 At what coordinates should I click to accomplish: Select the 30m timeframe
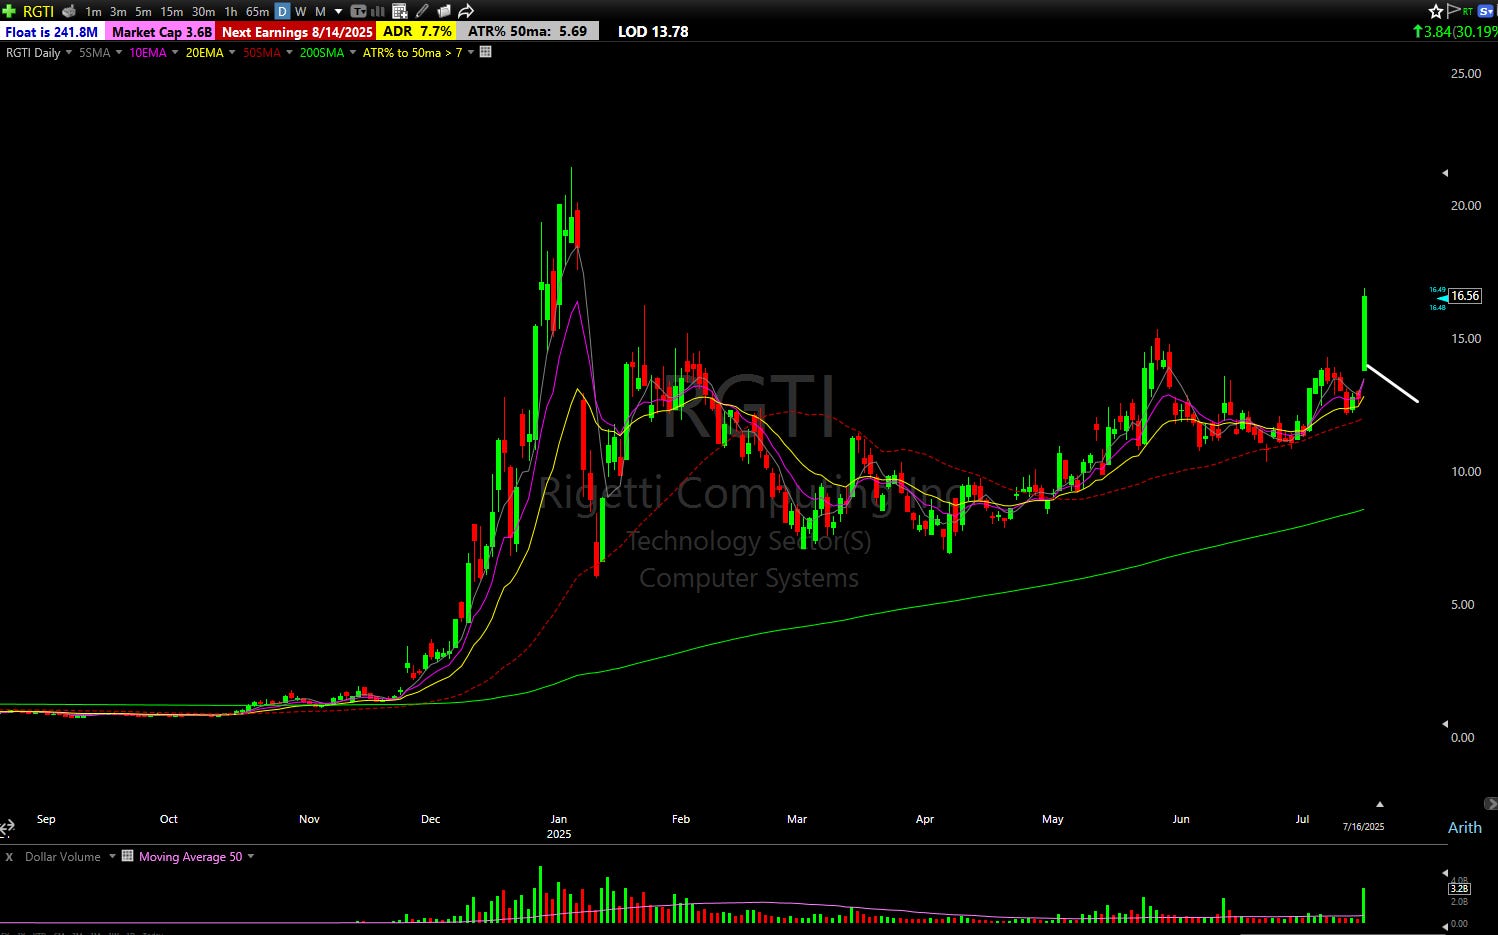[x=203, y=11]
